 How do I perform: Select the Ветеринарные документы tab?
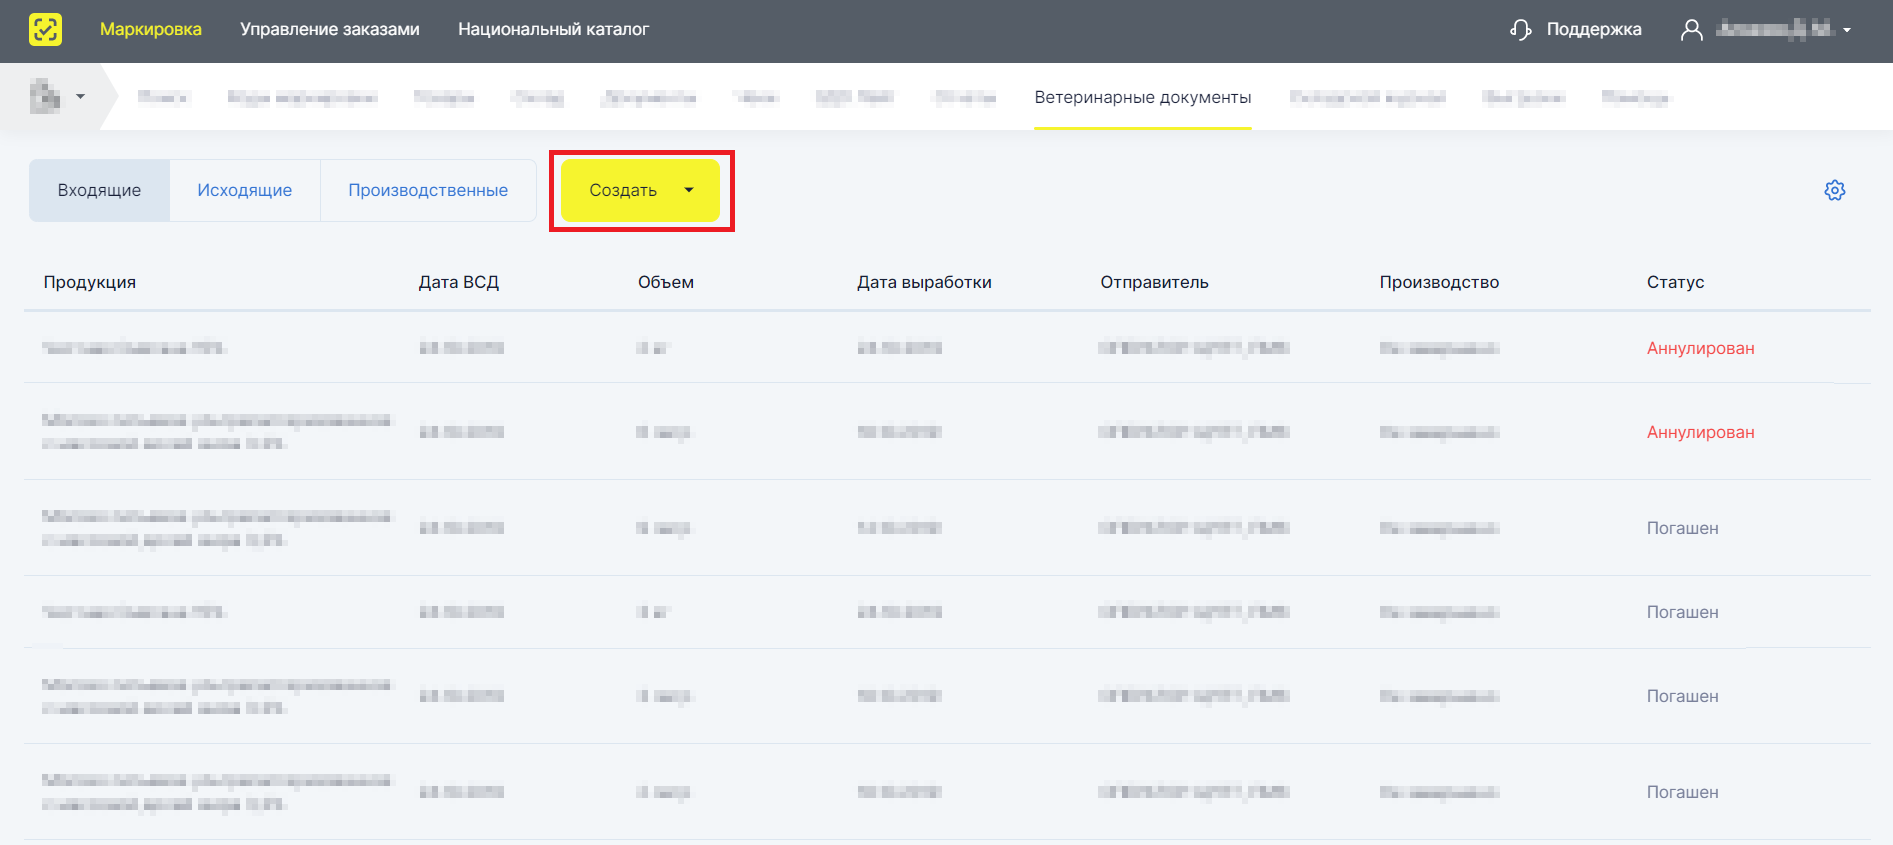point(1143,97)
